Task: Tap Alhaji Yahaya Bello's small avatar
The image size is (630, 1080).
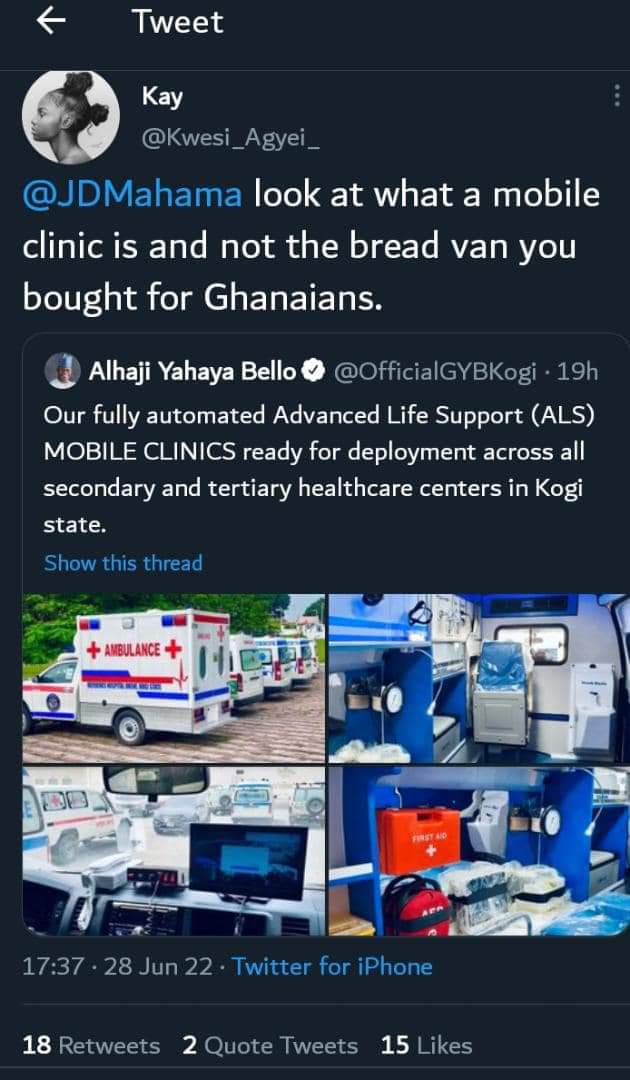Action: click(63, 373)
